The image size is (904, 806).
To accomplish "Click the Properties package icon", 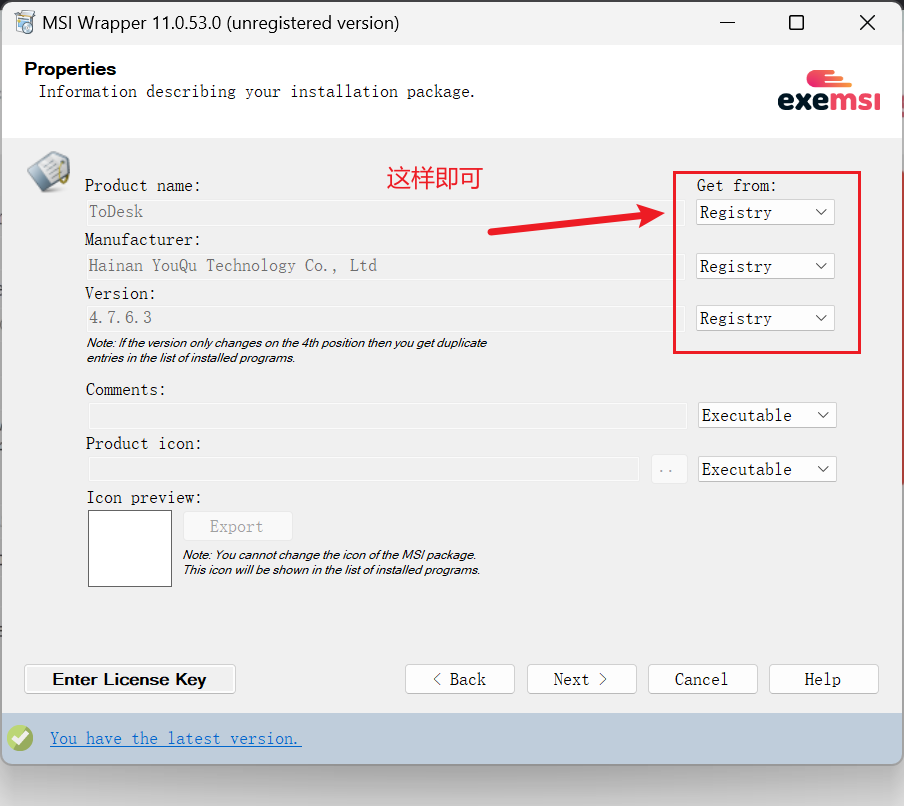I will [x=47, y=171].
